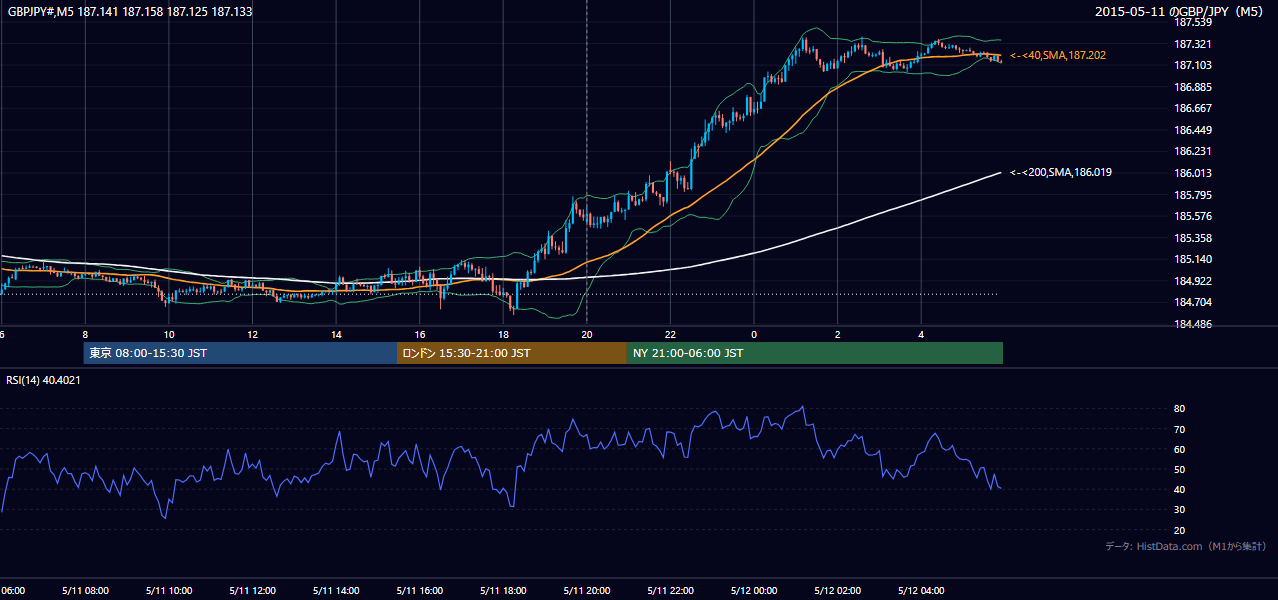Click the 5/11 20:00 bottom time label

point(586,591)
